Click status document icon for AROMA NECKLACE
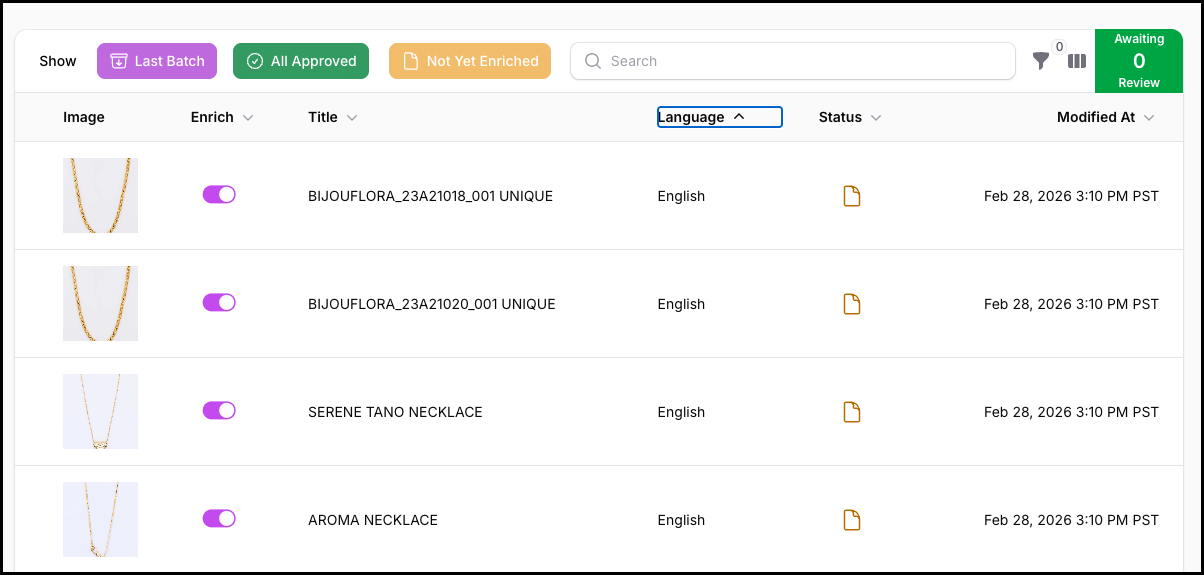This screenshot has height=575, width=1204. pos(851,520)
